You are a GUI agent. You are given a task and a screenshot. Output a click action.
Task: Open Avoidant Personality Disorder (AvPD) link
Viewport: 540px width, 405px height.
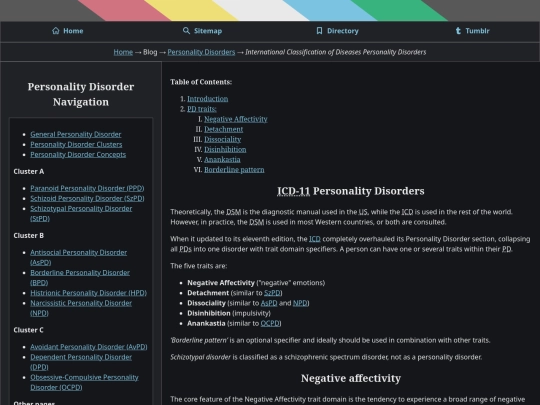(x=89, y=347)
